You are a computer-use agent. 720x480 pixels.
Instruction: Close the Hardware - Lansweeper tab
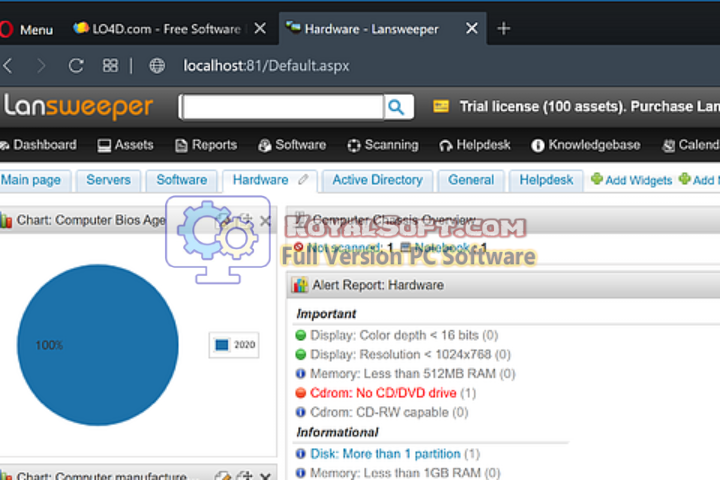point(471,29)
